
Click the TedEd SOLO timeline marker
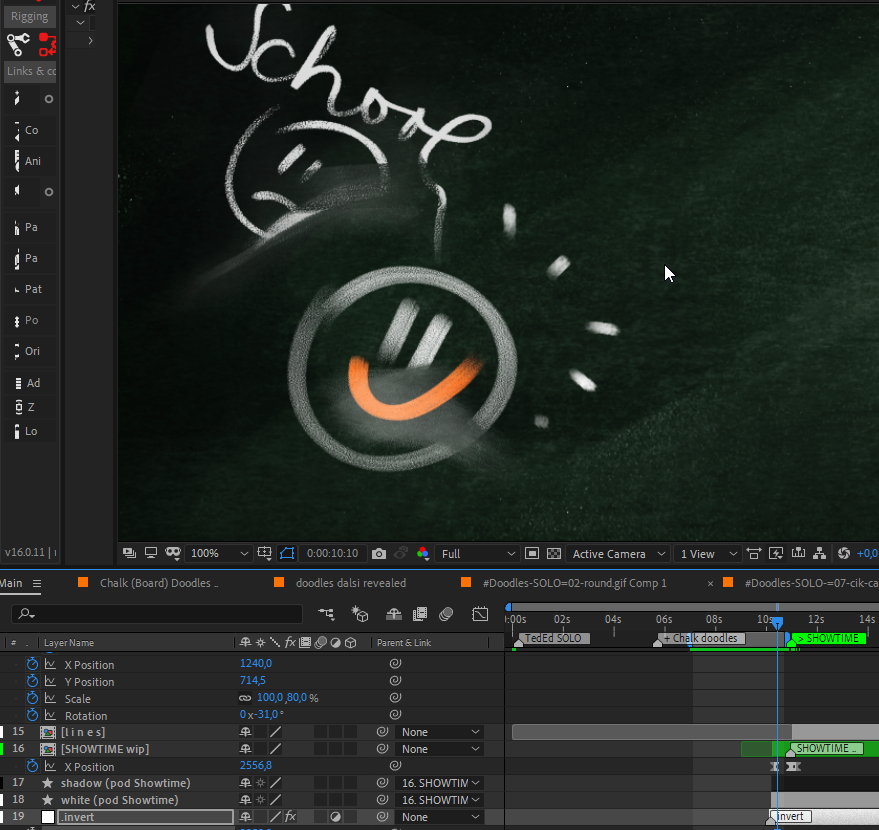(x=552, y=638)
